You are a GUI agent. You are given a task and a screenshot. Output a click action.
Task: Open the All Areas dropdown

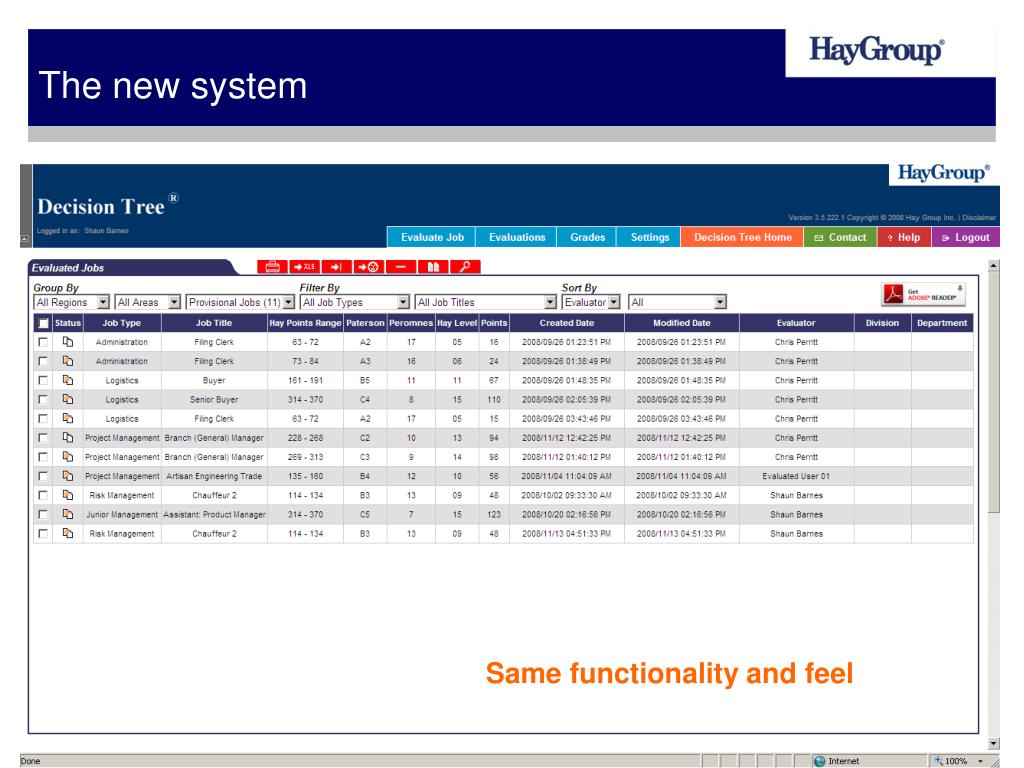tap(148, 302)
